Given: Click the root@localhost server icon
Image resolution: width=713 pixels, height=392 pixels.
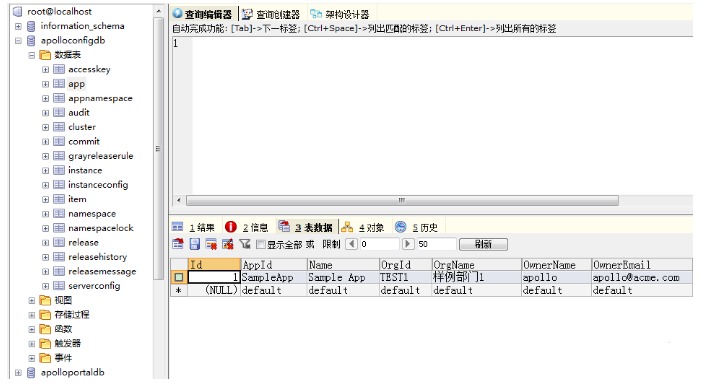Looking at the screenshot, I should 18,12.
